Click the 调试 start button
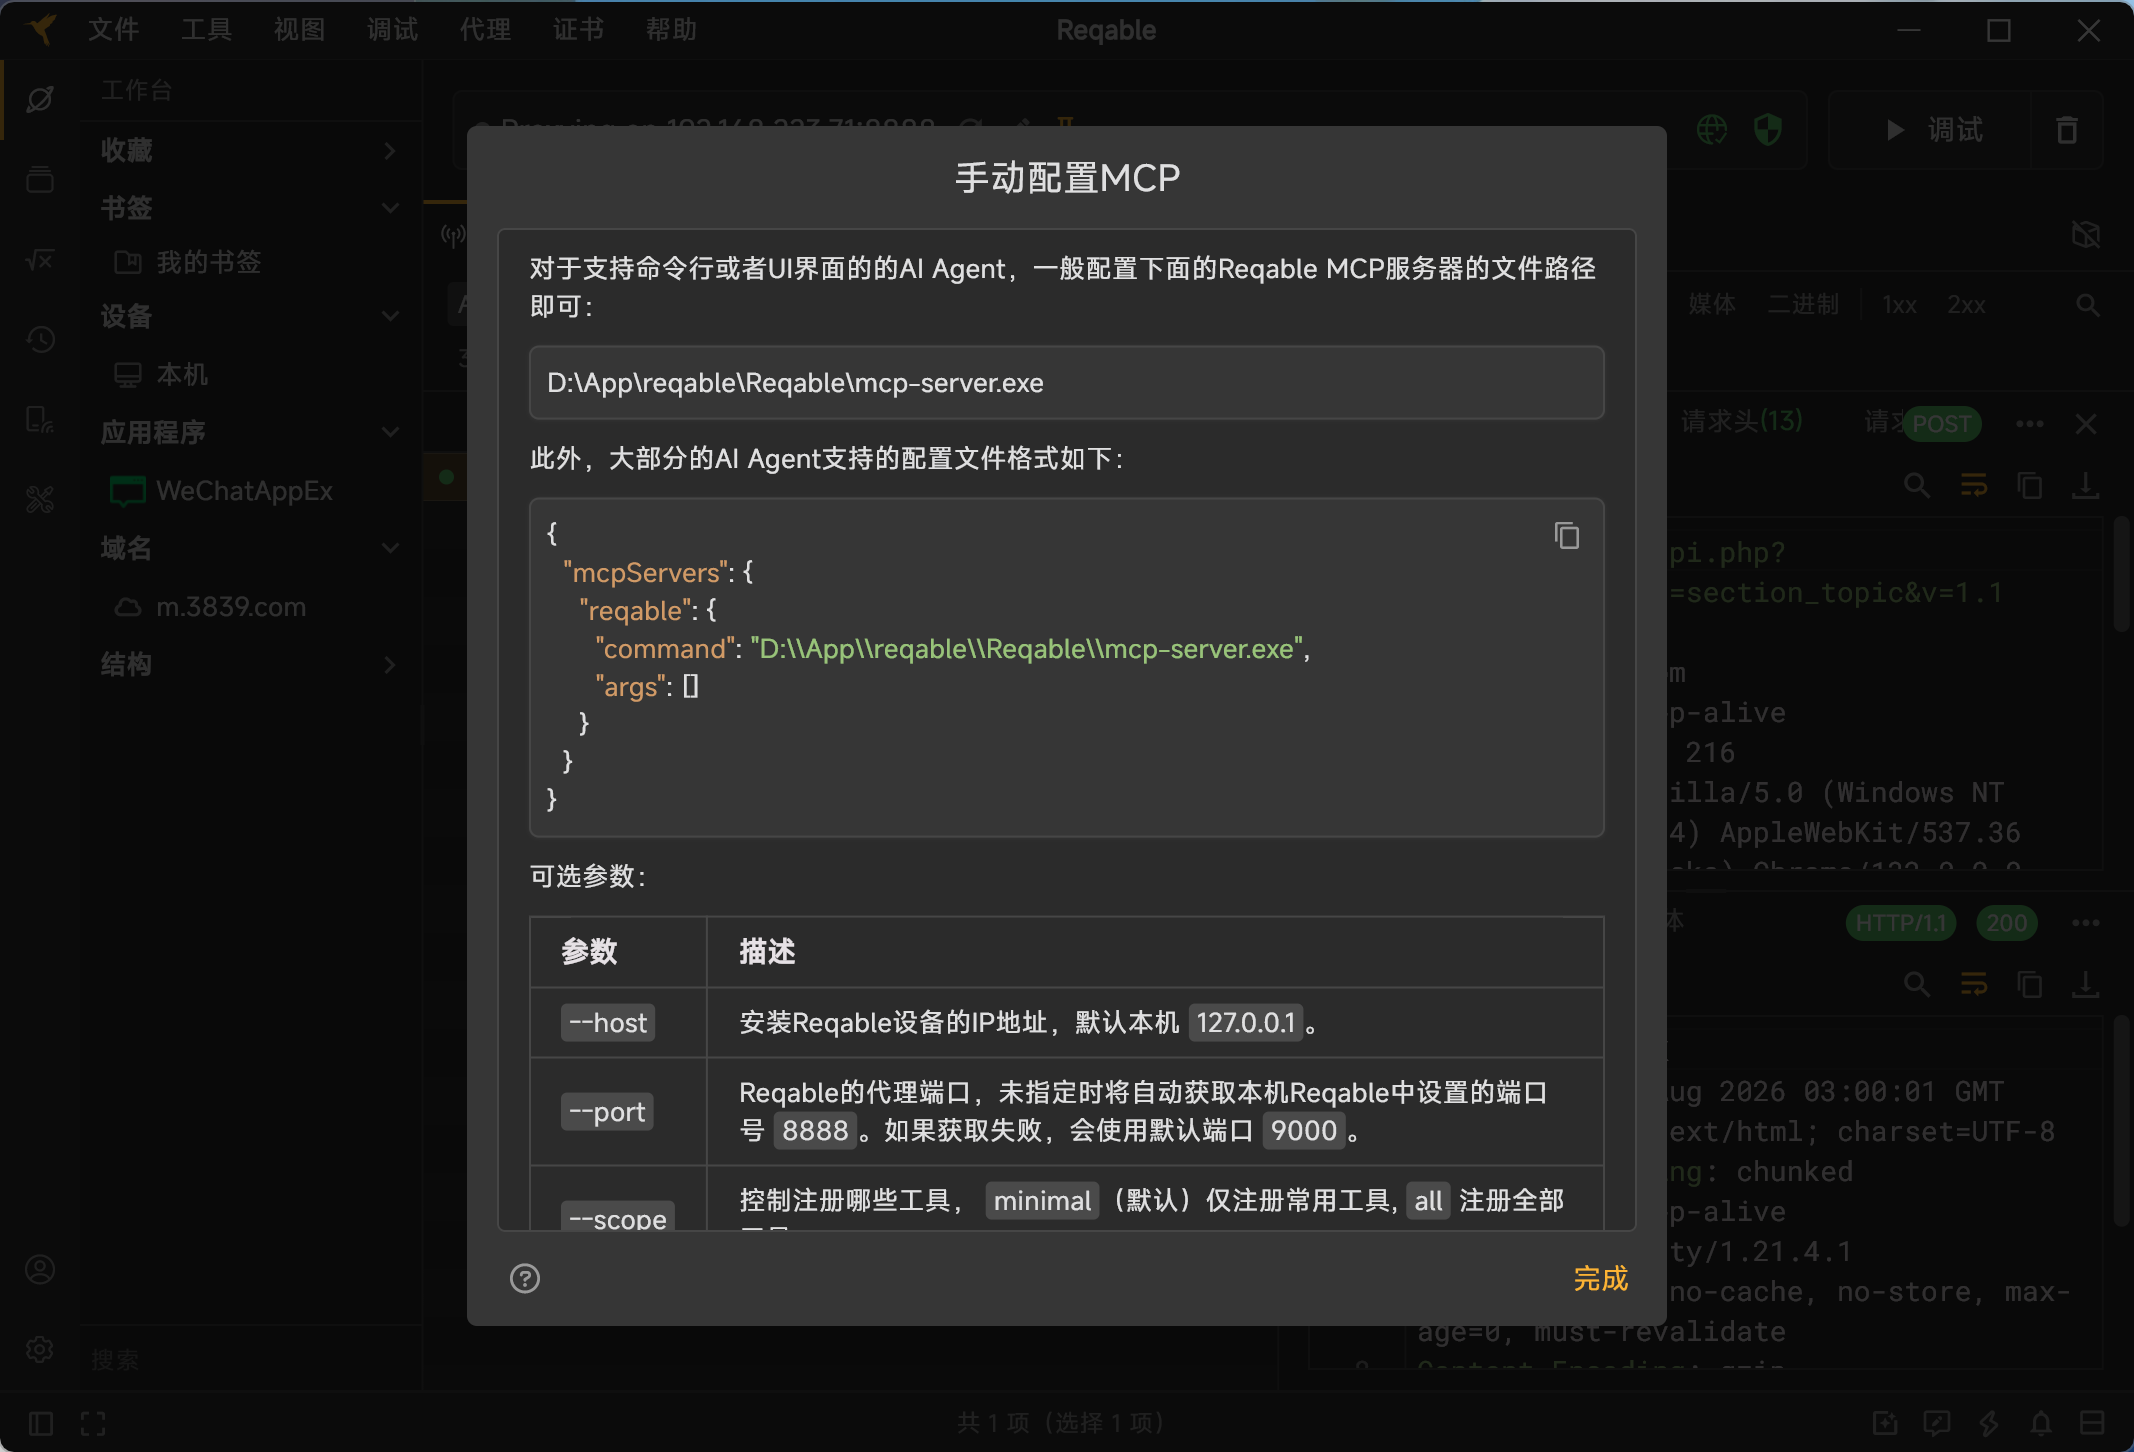Image resolution: width=2134 pixels, height=1452 pixels. [1934, 130]
